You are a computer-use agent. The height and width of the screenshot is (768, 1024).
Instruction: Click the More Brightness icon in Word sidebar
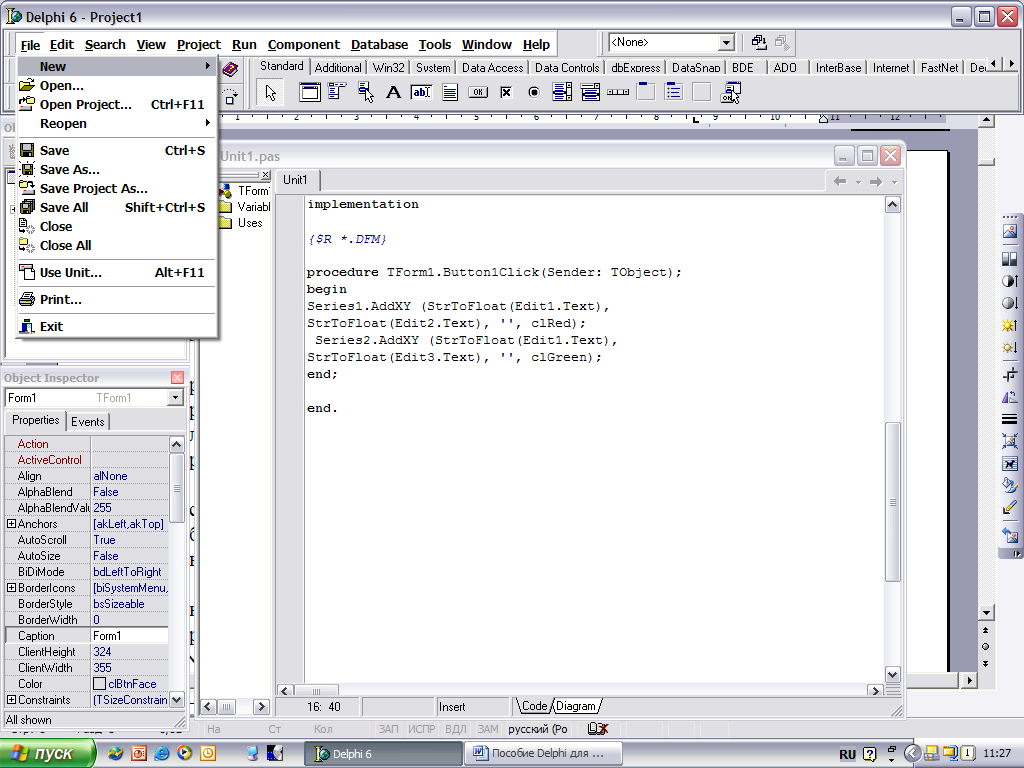tap(1010, 325)
